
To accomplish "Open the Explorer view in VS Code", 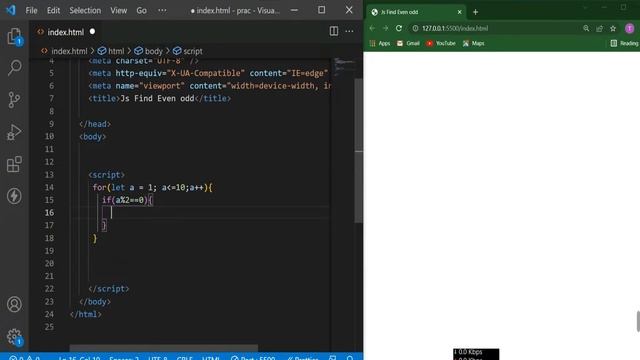I will [14, 36].
